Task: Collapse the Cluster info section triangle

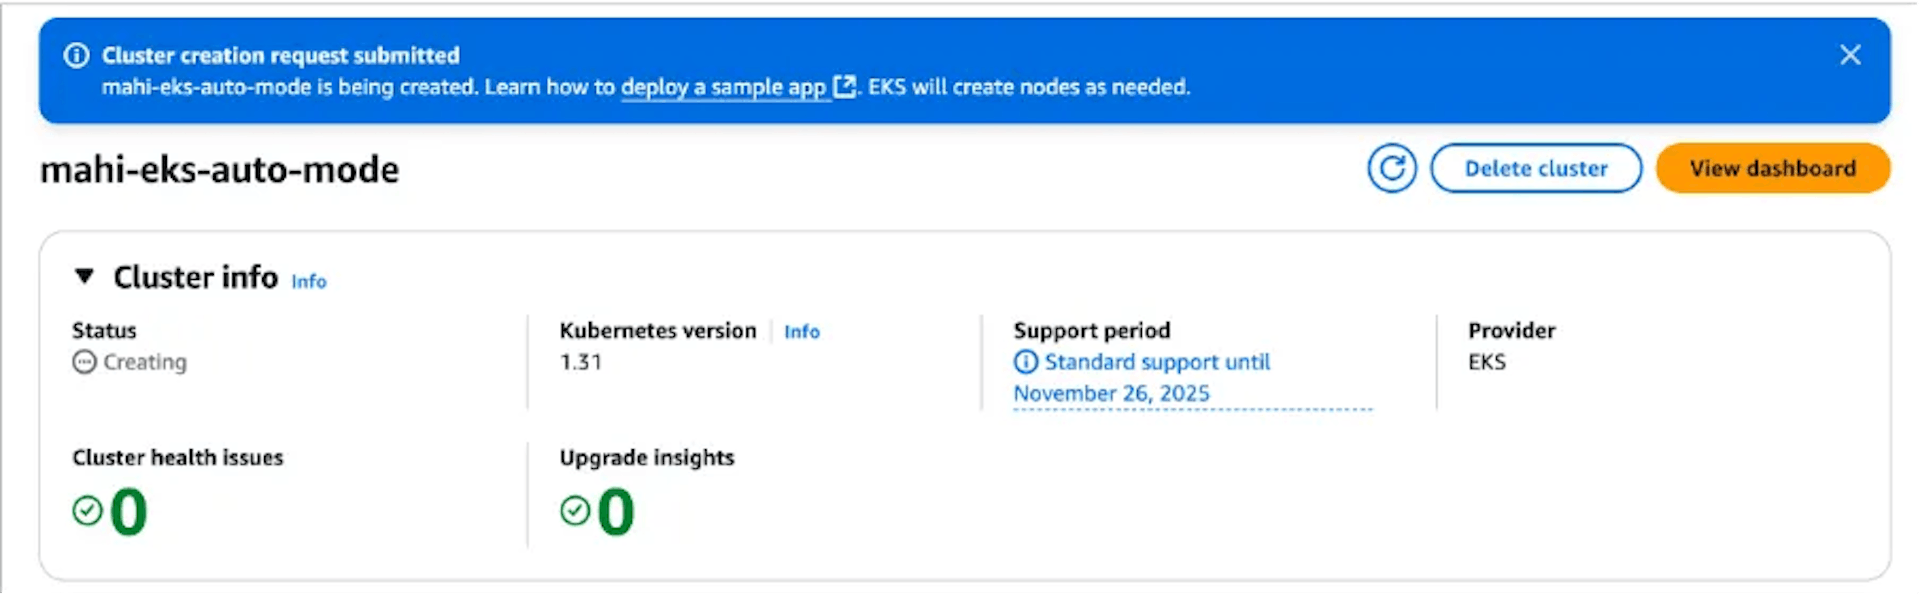Action: coord(84,276)
